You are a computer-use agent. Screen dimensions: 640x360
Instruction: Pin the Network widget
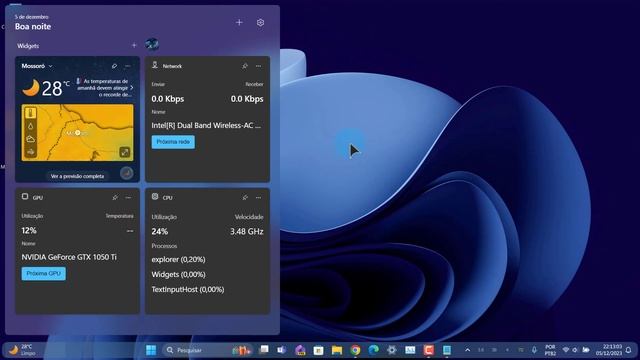point(245,66)
